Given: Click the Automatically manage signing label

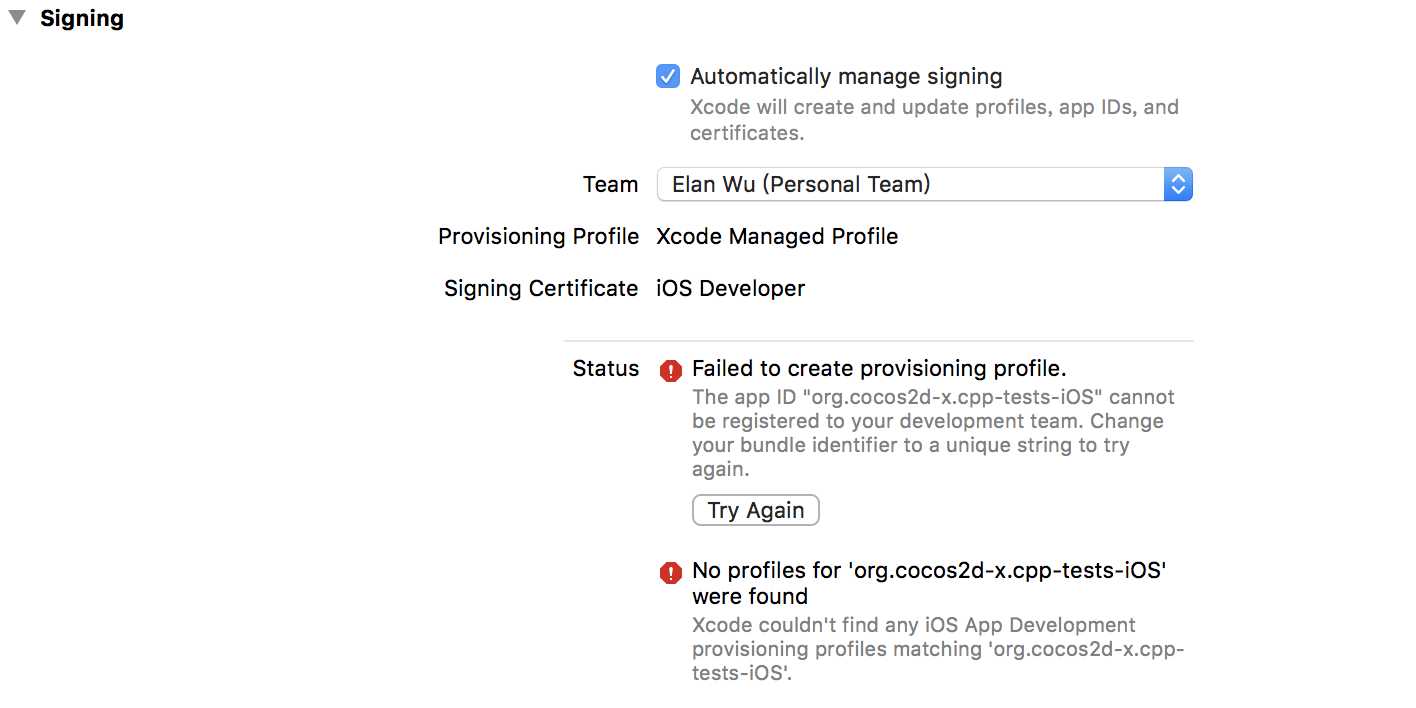Looking at the screenshot, I should [846, 76].
